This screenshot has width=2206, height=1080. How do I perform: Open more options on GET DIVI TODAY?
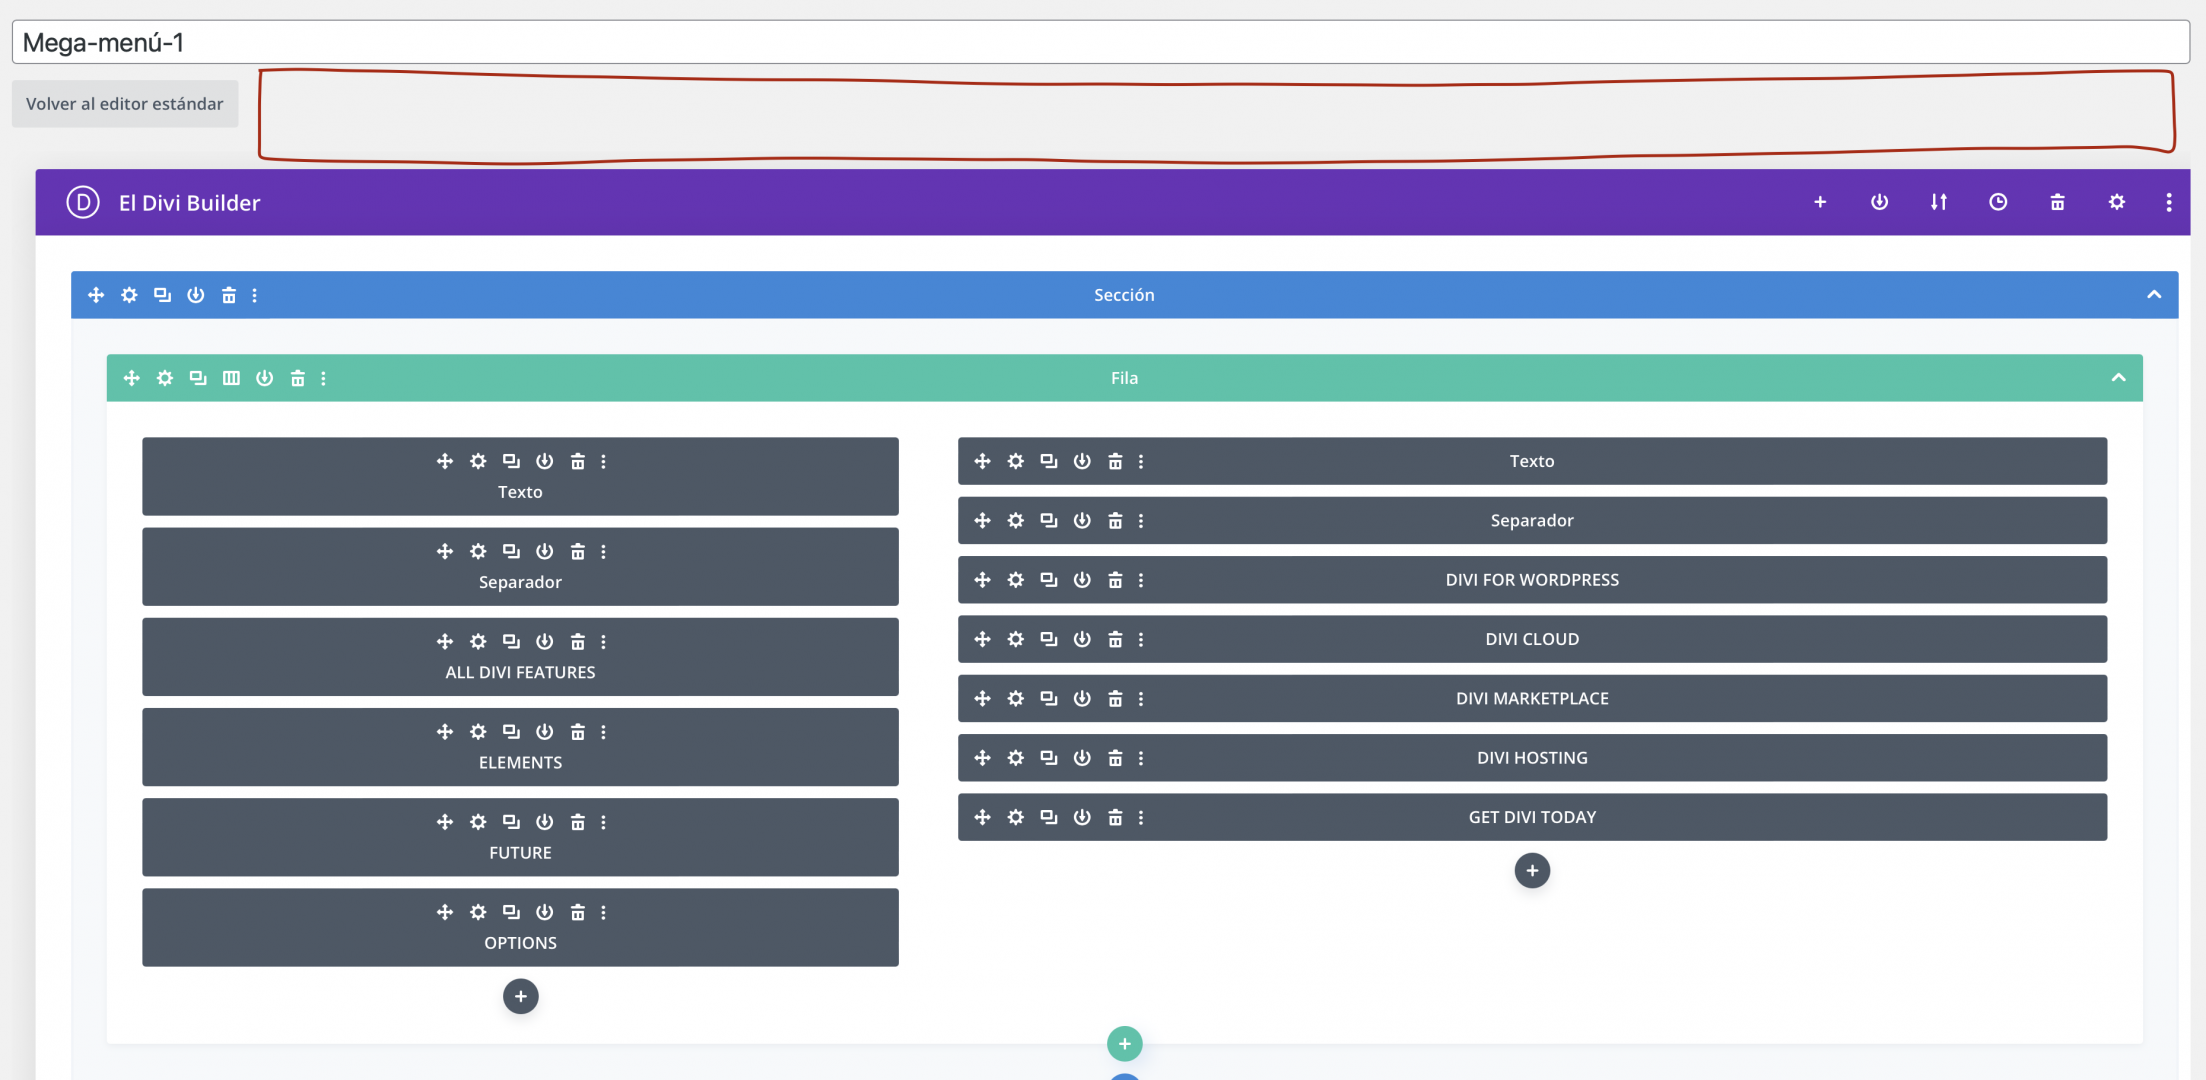[1141, 817]
